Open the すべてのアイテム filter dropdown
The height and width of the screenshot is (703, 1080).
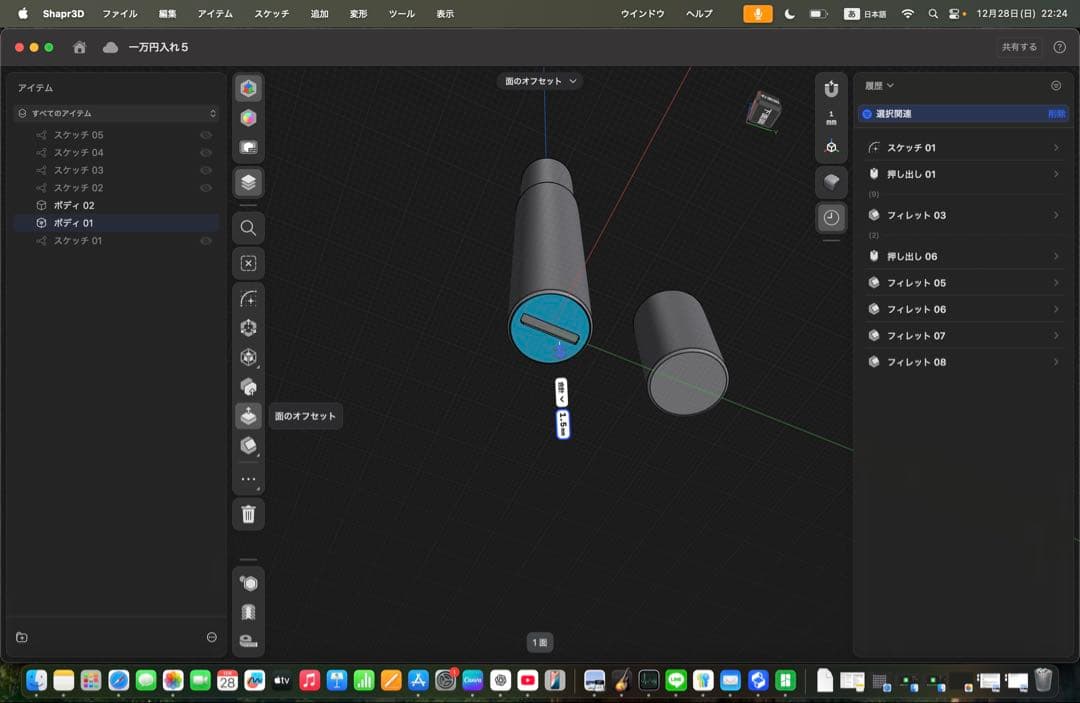115,114
